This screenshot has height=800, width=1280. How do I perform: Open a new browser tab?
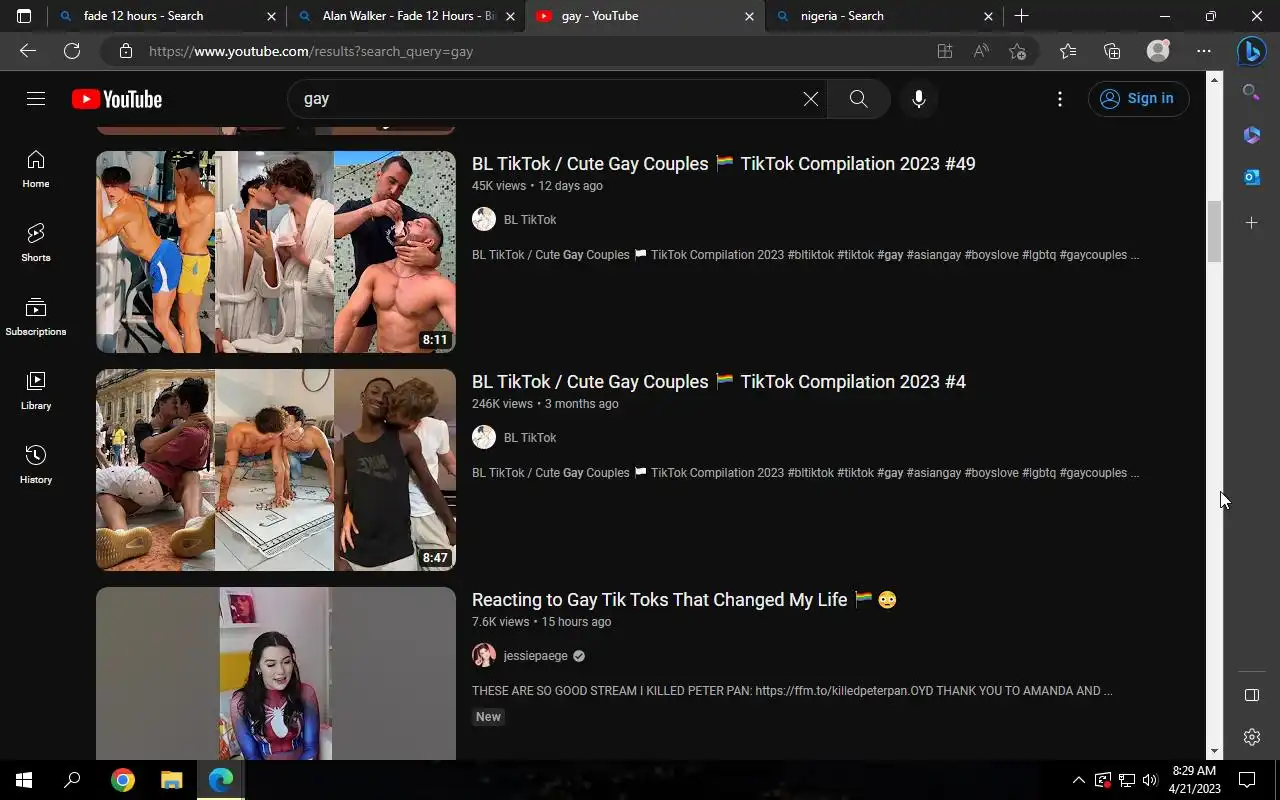coord(1021,16)
